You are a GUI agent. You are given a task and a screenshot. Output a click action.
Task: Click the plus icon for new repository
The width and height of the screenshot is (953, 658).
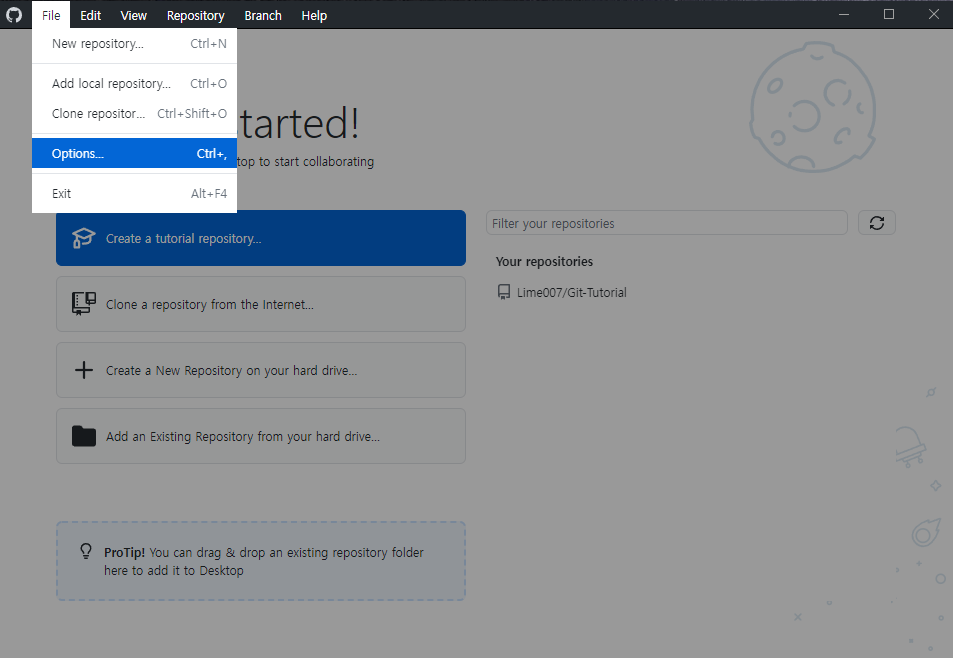[84, 370]
